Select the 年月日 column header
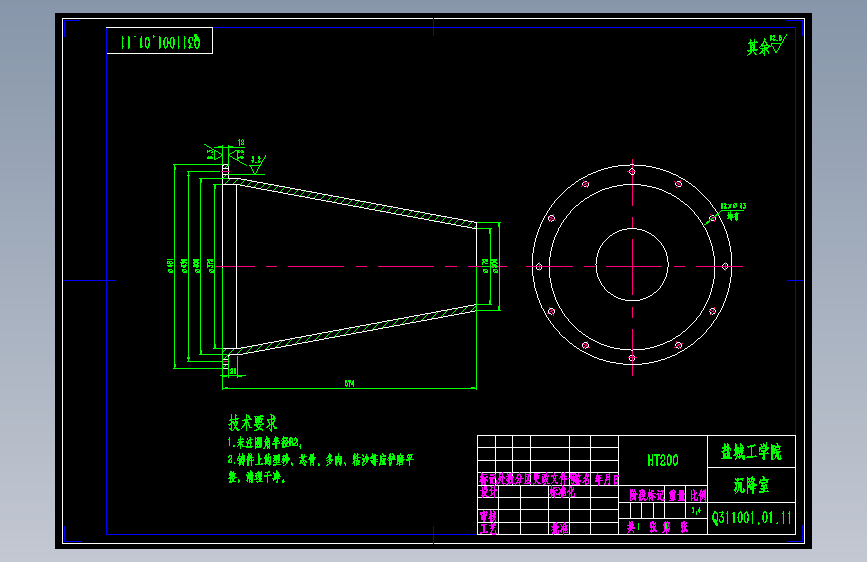Screen dimensions: 867x562 [607, 480]
